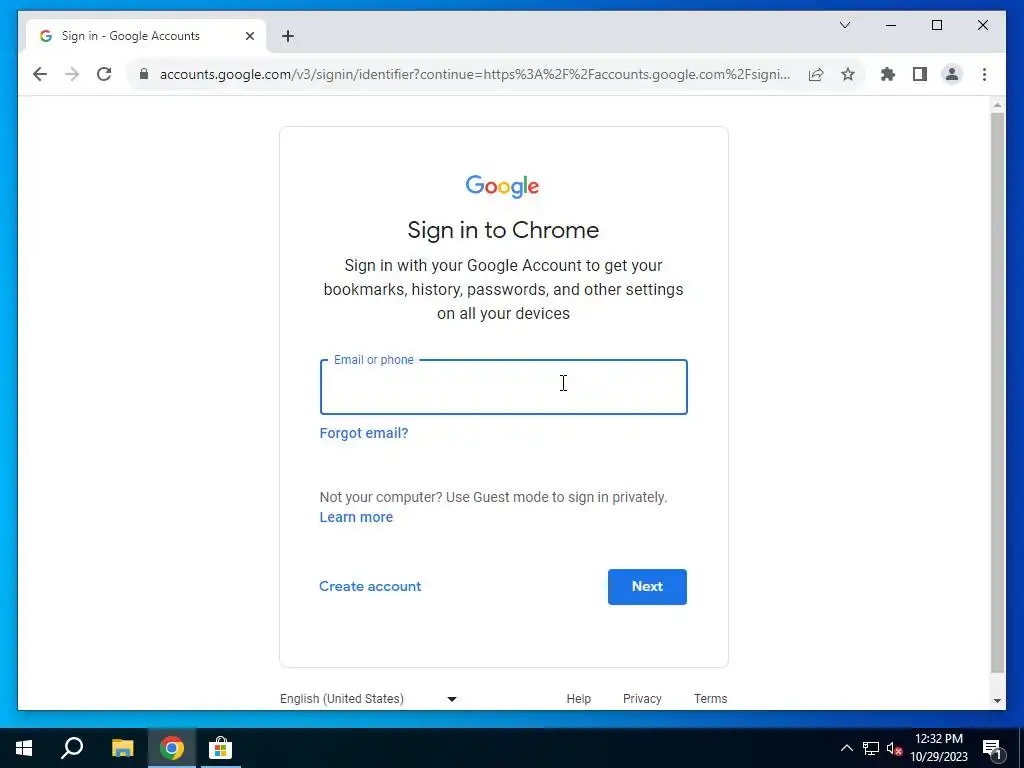The image size is (1024, 768).
Task: Click the share page icon in address bar
Action: click(x=816, y=74)
